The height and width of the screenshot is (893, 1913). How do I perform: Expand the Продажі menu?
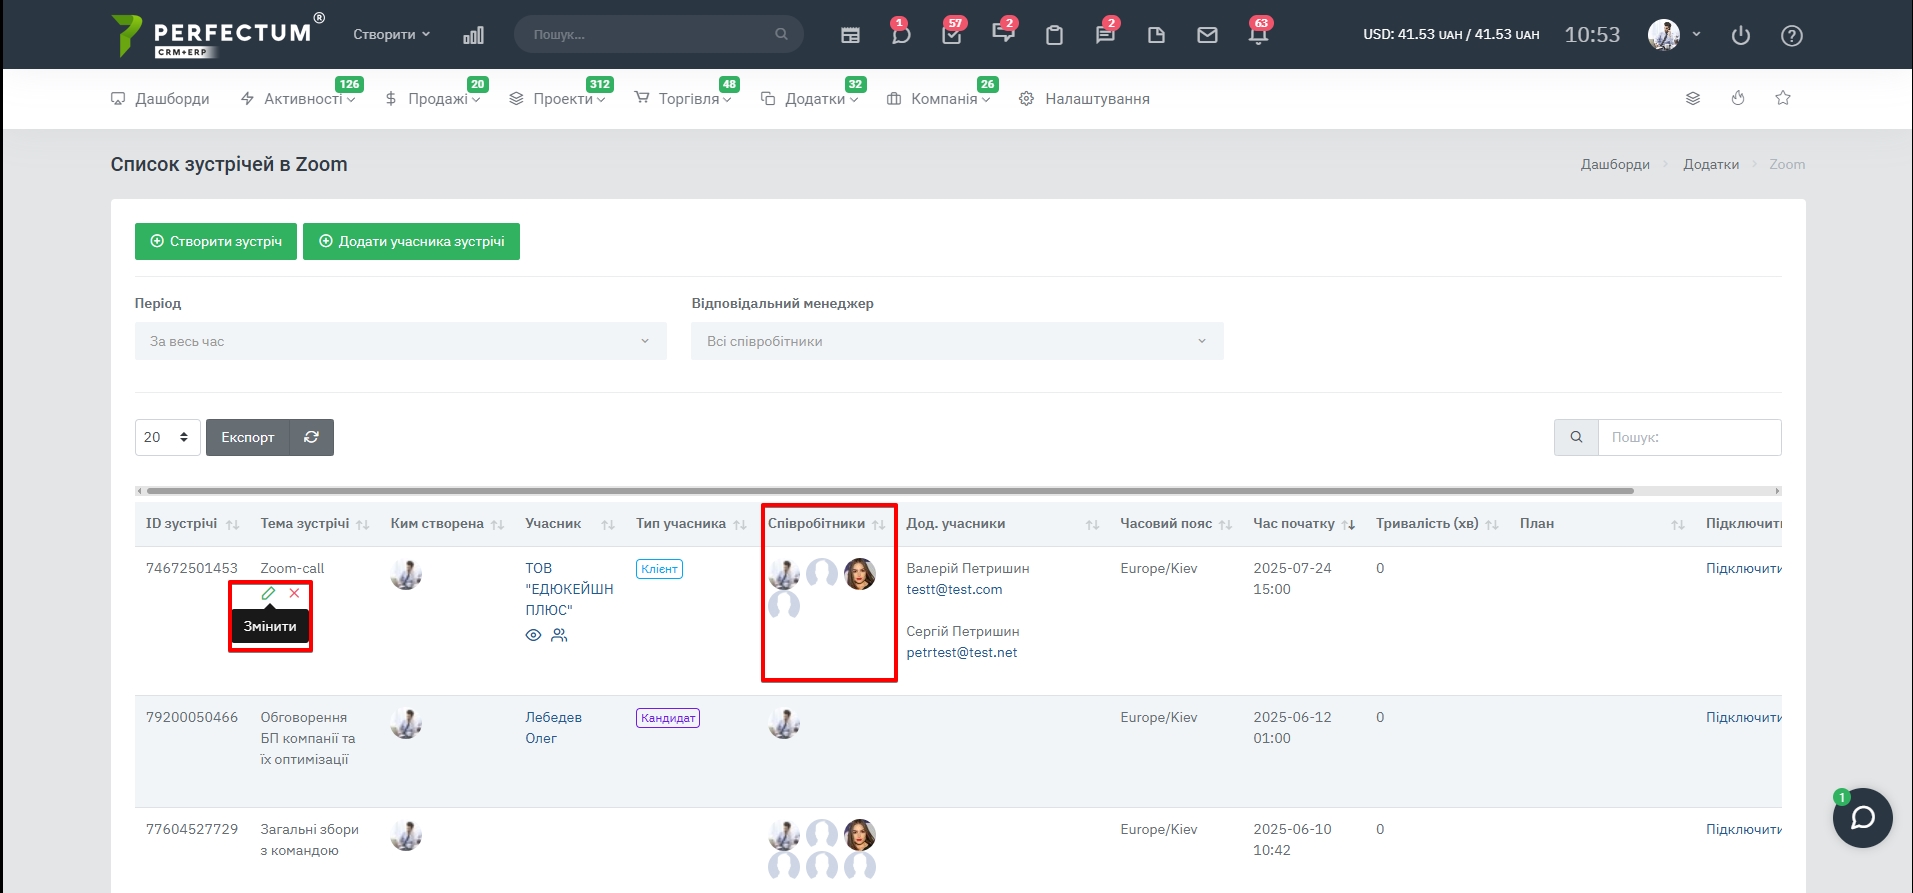[x=433, y=99]
